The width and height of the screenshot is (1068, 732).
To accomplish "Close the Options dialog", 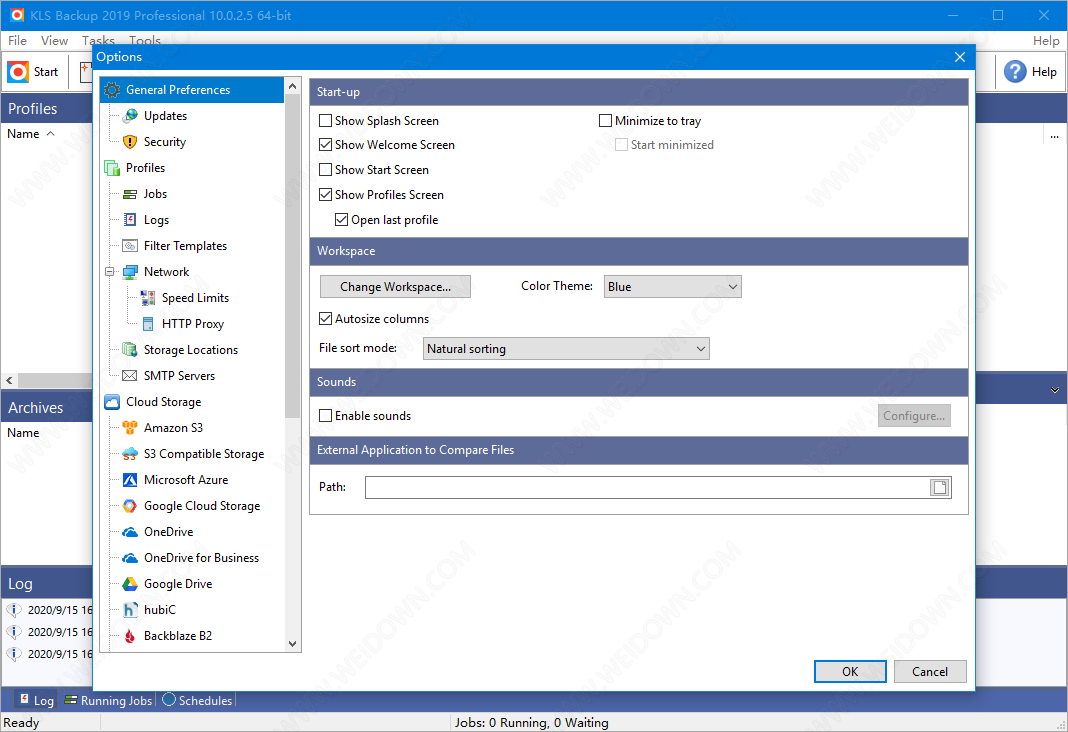I will (960, 57).
